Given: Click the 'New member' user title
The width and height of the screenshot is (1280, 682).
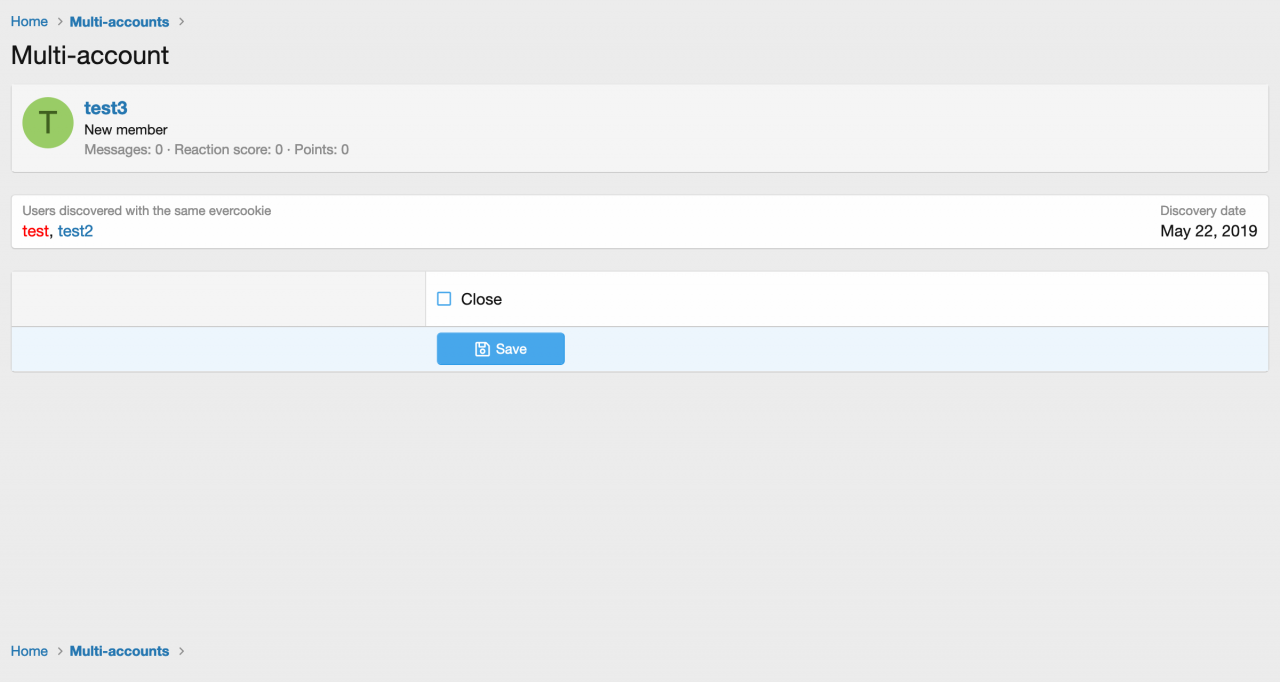Looking at the screenshot, I should point(126,130).
